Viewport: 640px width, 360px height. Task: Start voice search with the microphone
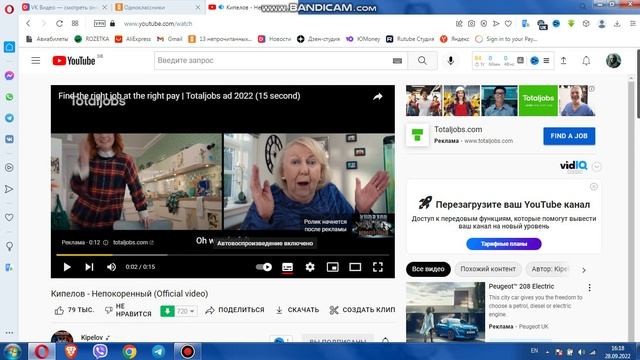point(451,61)
